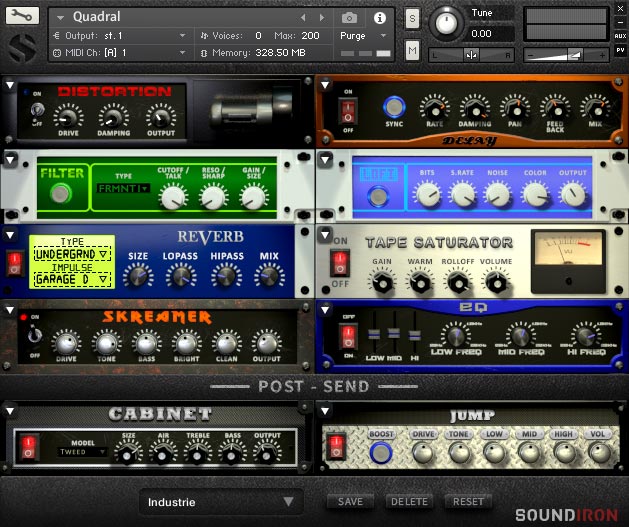Toggle the AUX panel button
629x527 pixels.
(620, 36)
